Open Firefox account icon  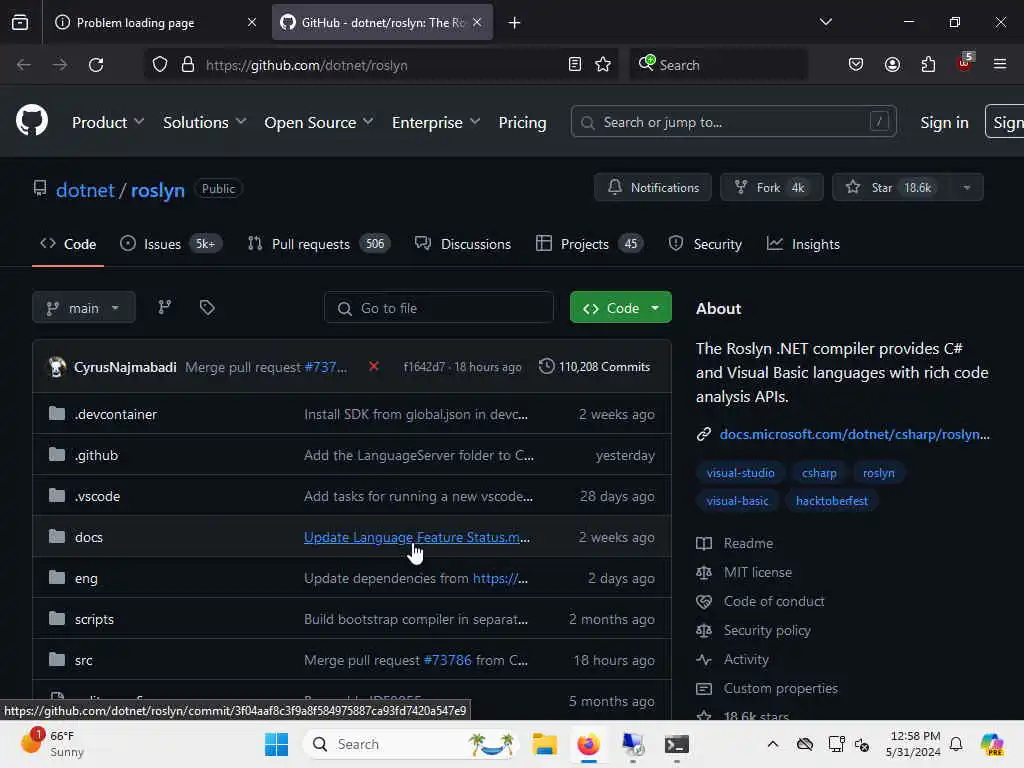point(892,65)
